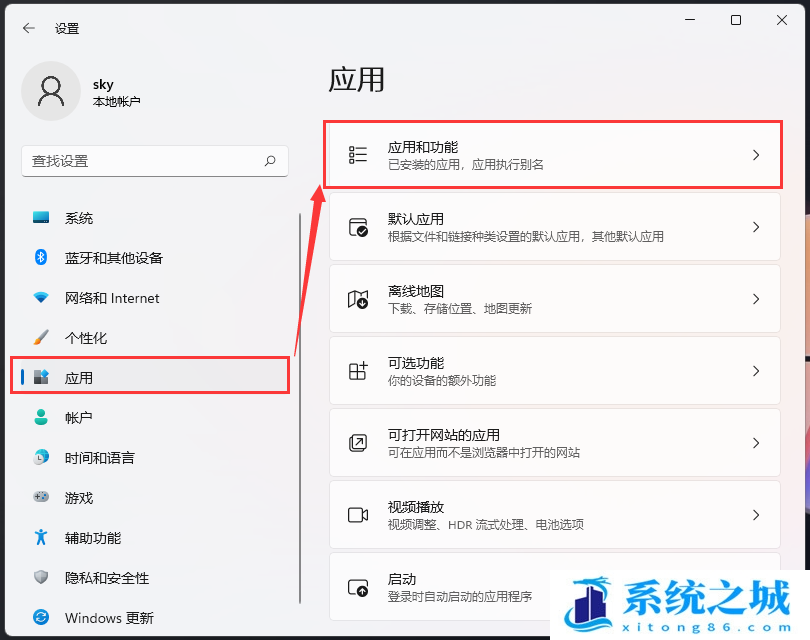Click the paintbrush icon for 个性化
The height and width of the screenshot is (640, 810).
[x=41, y=337]
